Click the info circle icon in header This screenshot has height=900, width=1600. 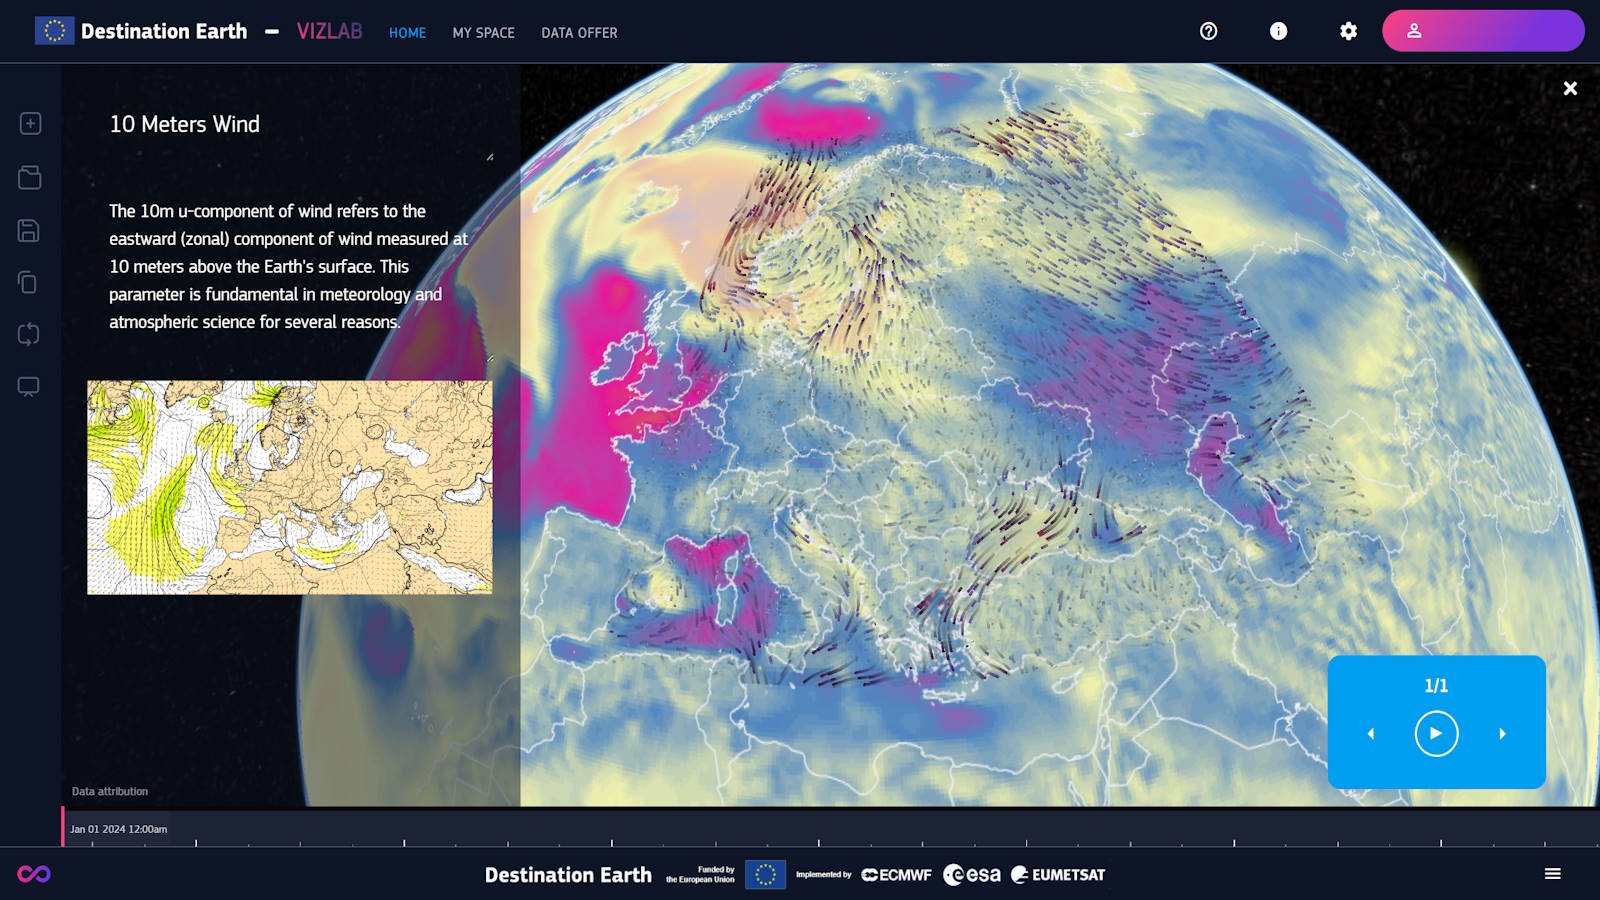(1278, 31)
